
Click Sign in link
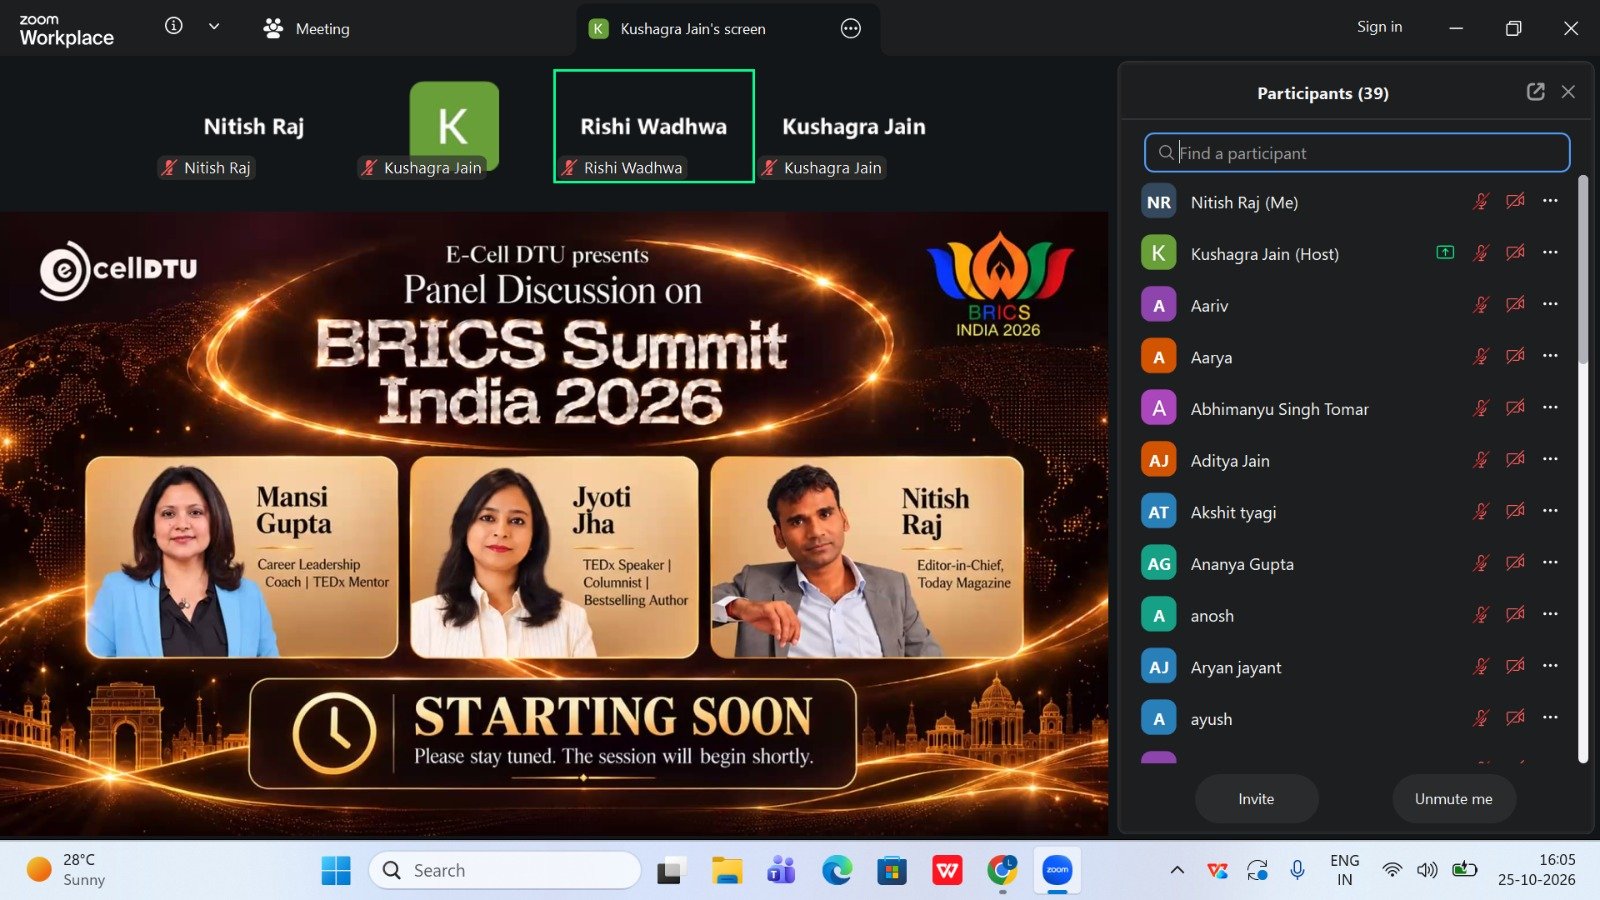(1379, 27)
